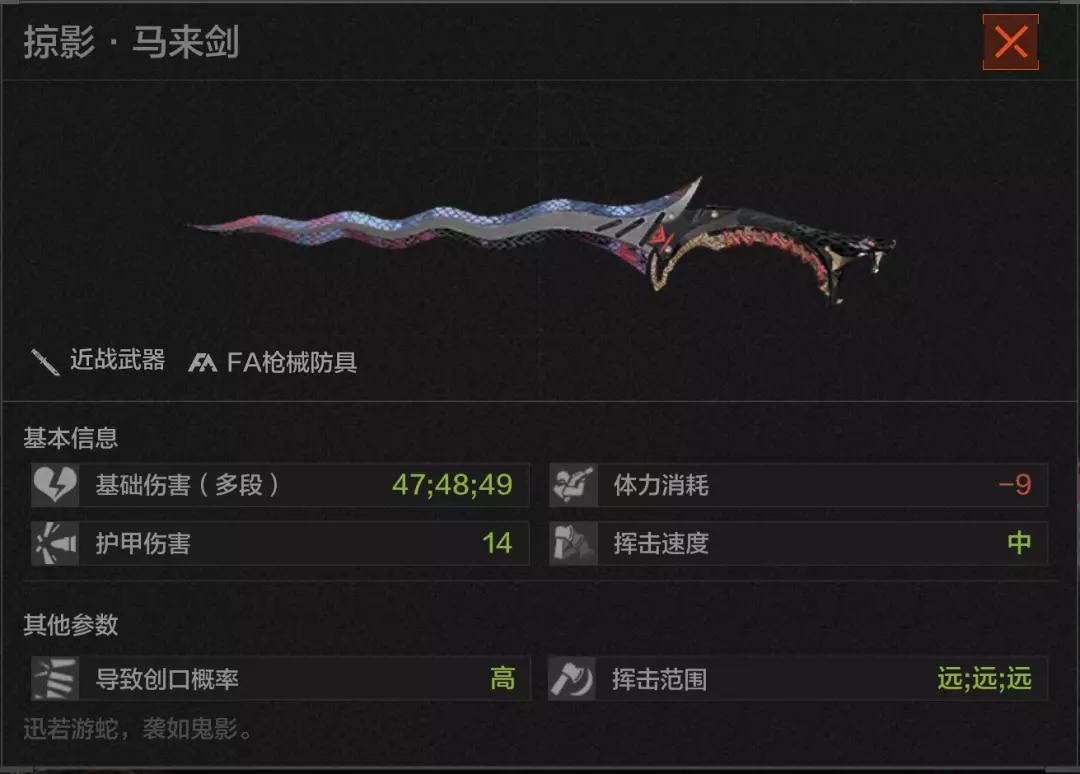
Task: Click the 掠影·马来剑 title text
Action: (132, 42)
